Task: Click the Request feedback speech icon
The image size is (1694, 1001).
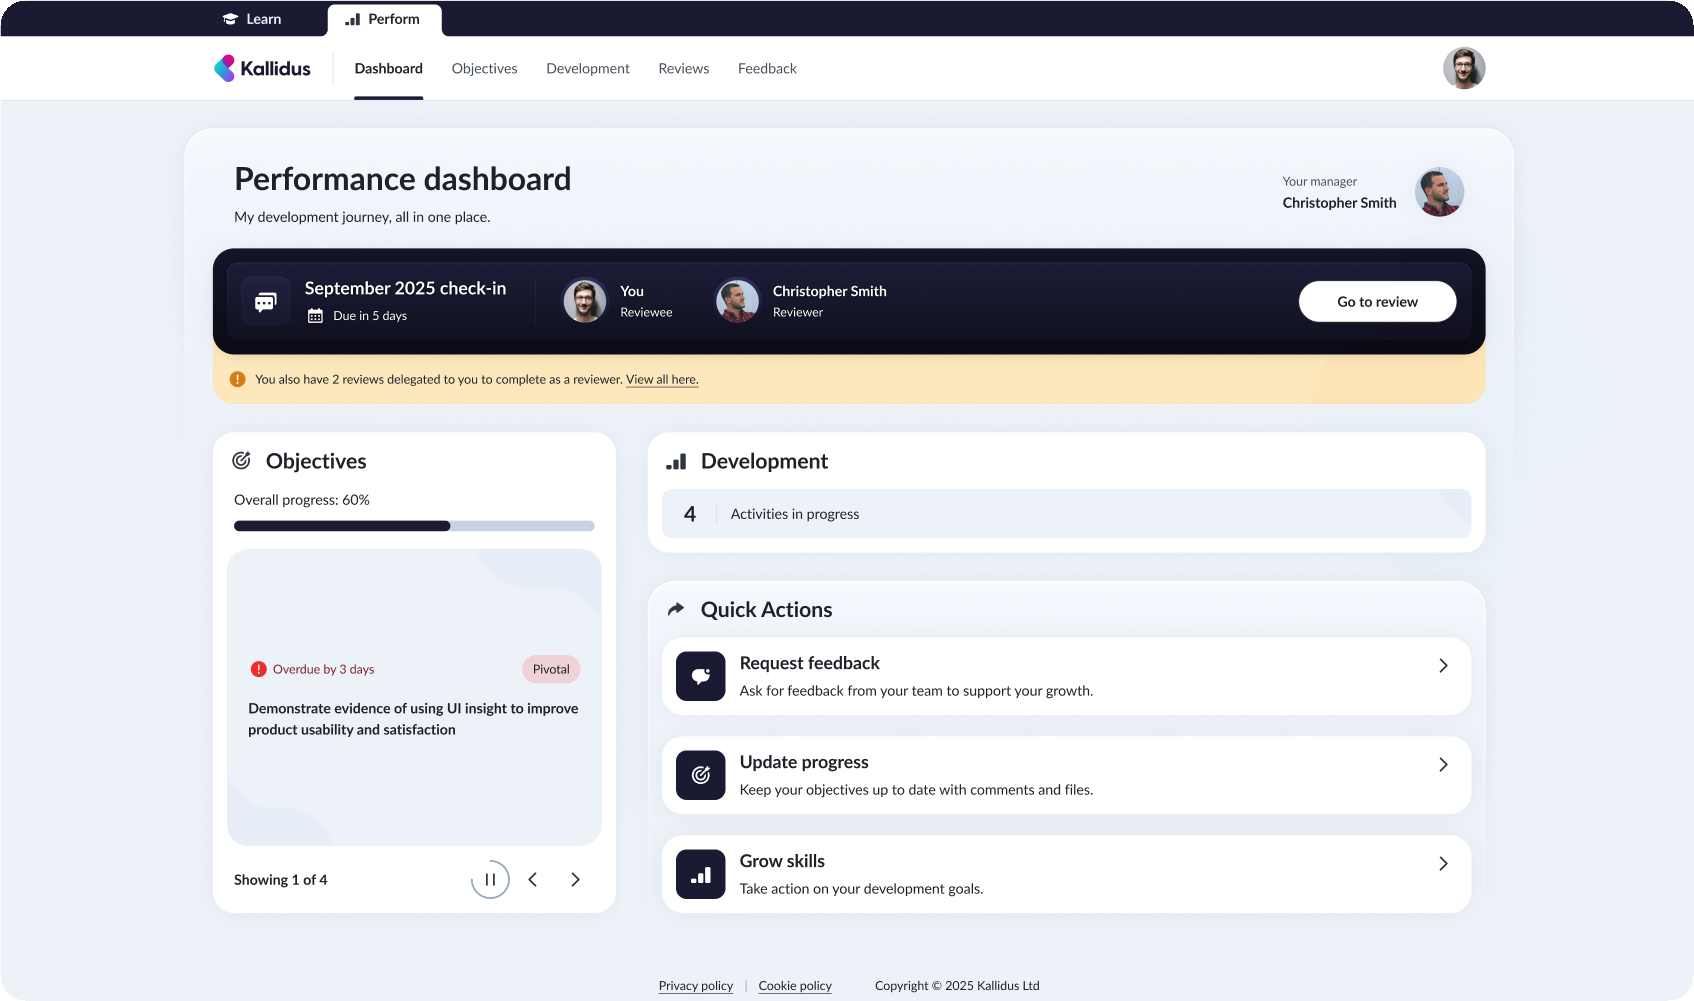Action: [x=700, y=676]
